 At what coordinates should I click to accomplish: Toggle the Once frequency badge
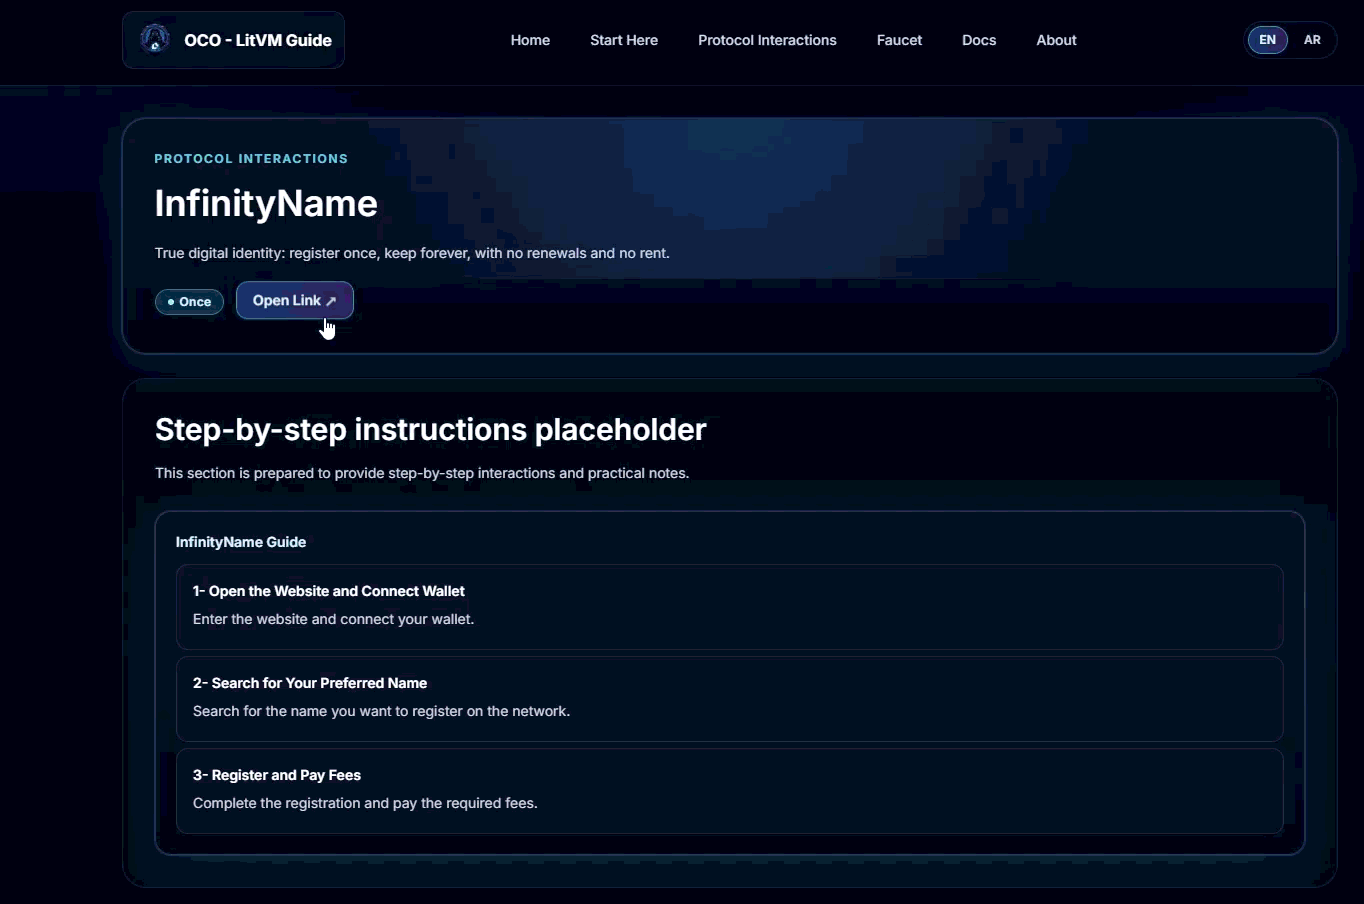(x=190, y=302)
